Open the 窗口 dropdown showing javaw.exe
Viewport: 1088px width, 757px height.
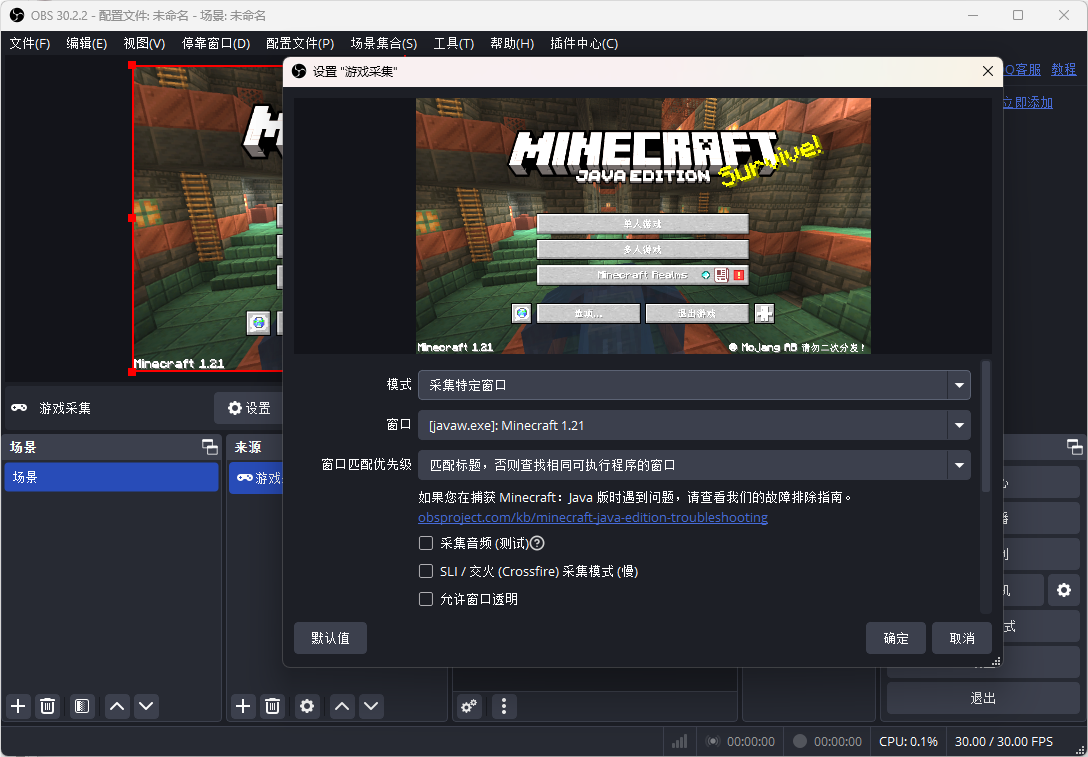[x=694, y=425]
